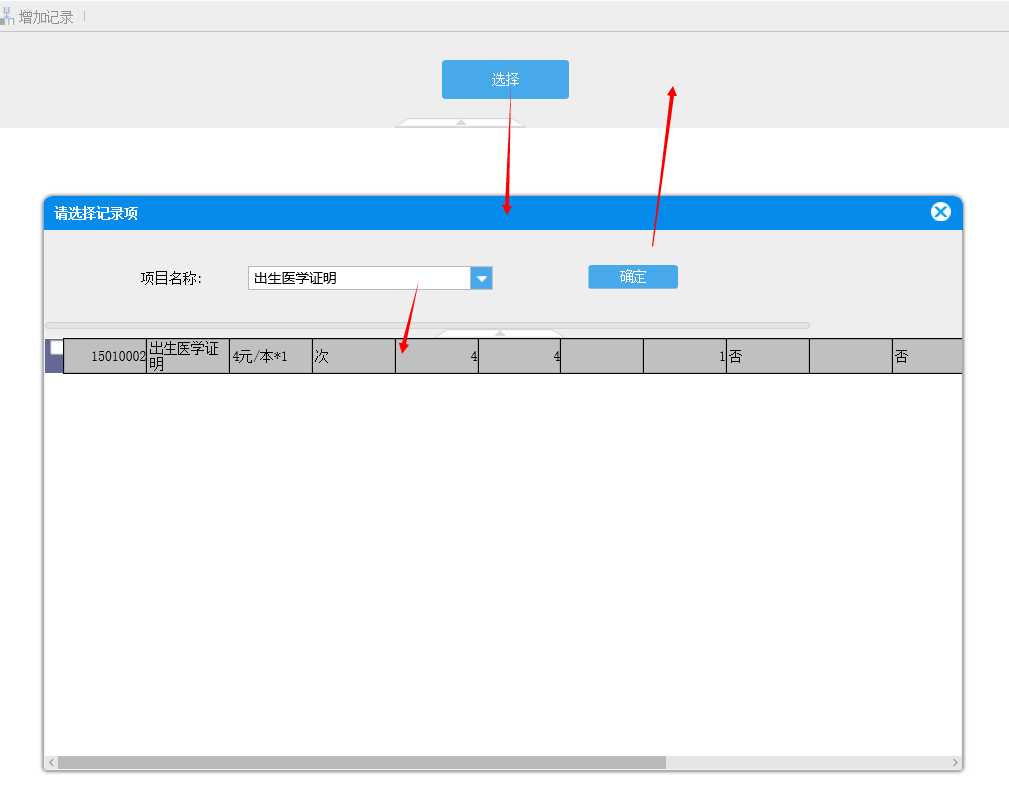
Task: Click the scrollbar right arrow
Action: click(955, 763)
